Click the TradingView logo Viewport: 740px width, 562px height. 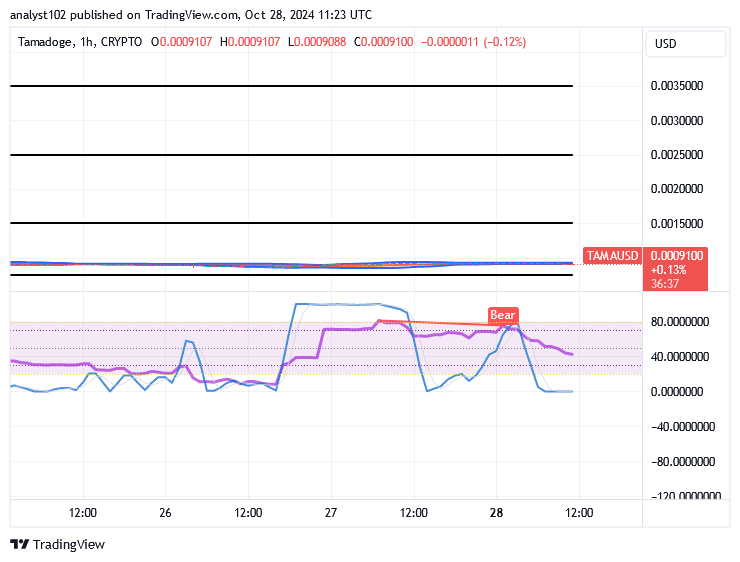pos(57,544)
